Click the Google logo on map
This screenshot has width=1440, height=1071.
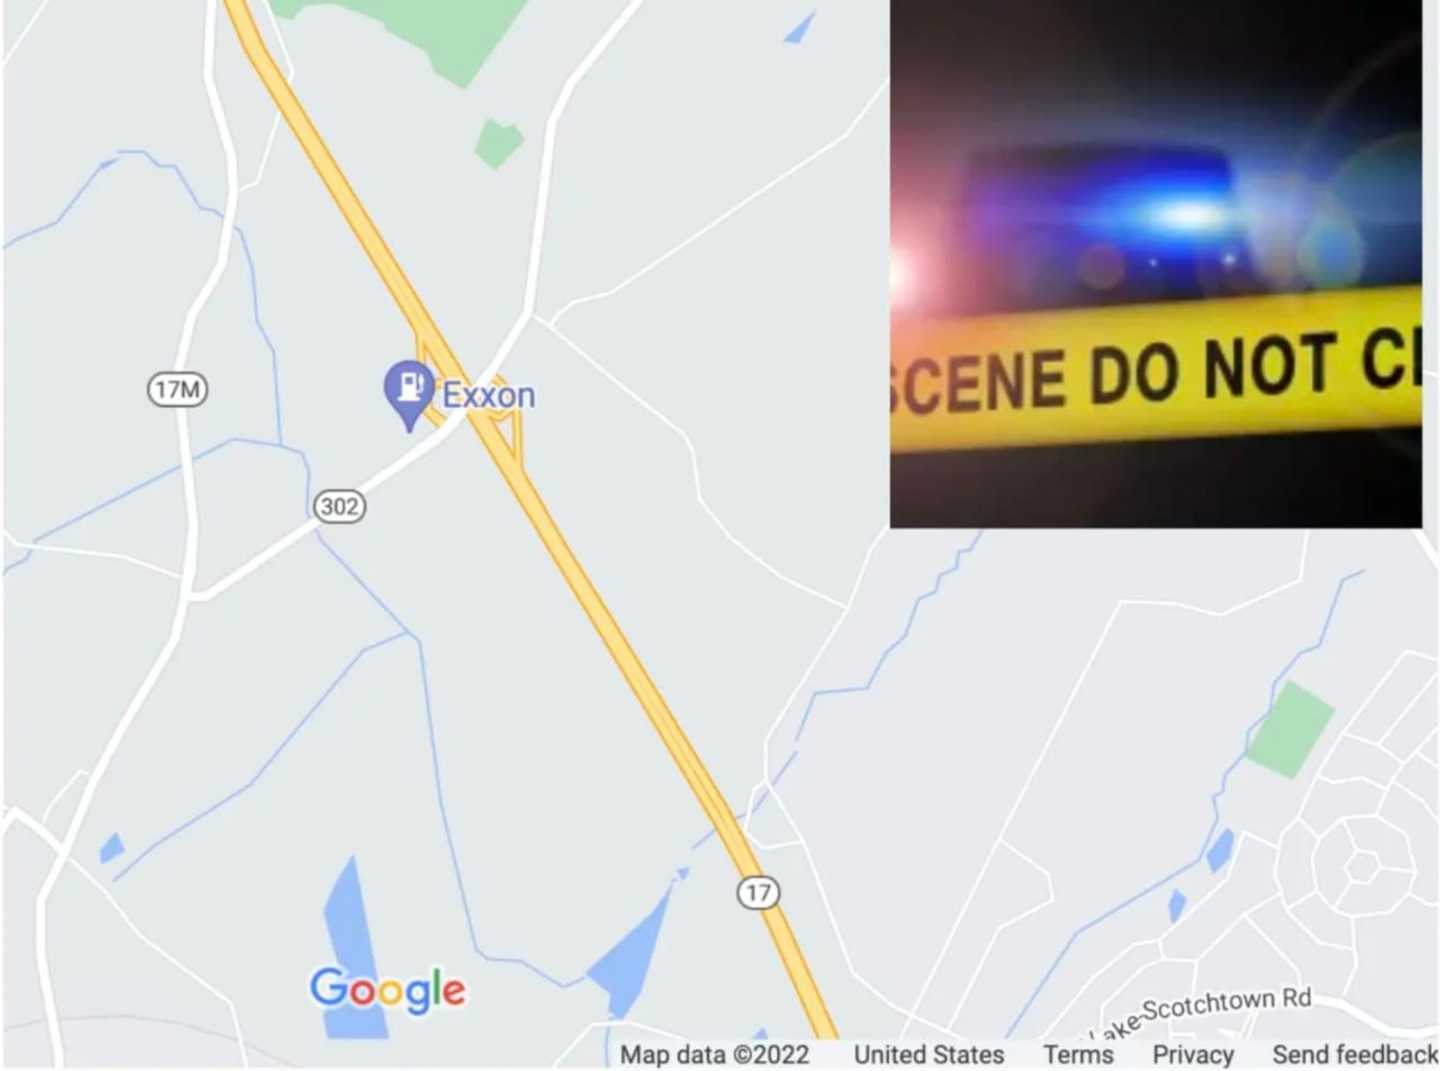(388, 990)
